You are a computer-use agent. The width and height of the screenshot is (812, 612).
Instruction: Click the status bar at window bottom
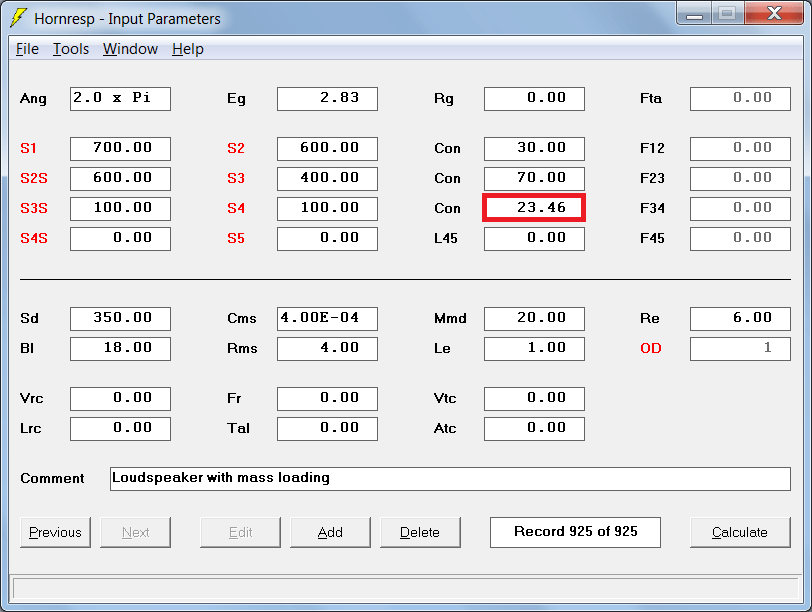[x=405, y=589]
